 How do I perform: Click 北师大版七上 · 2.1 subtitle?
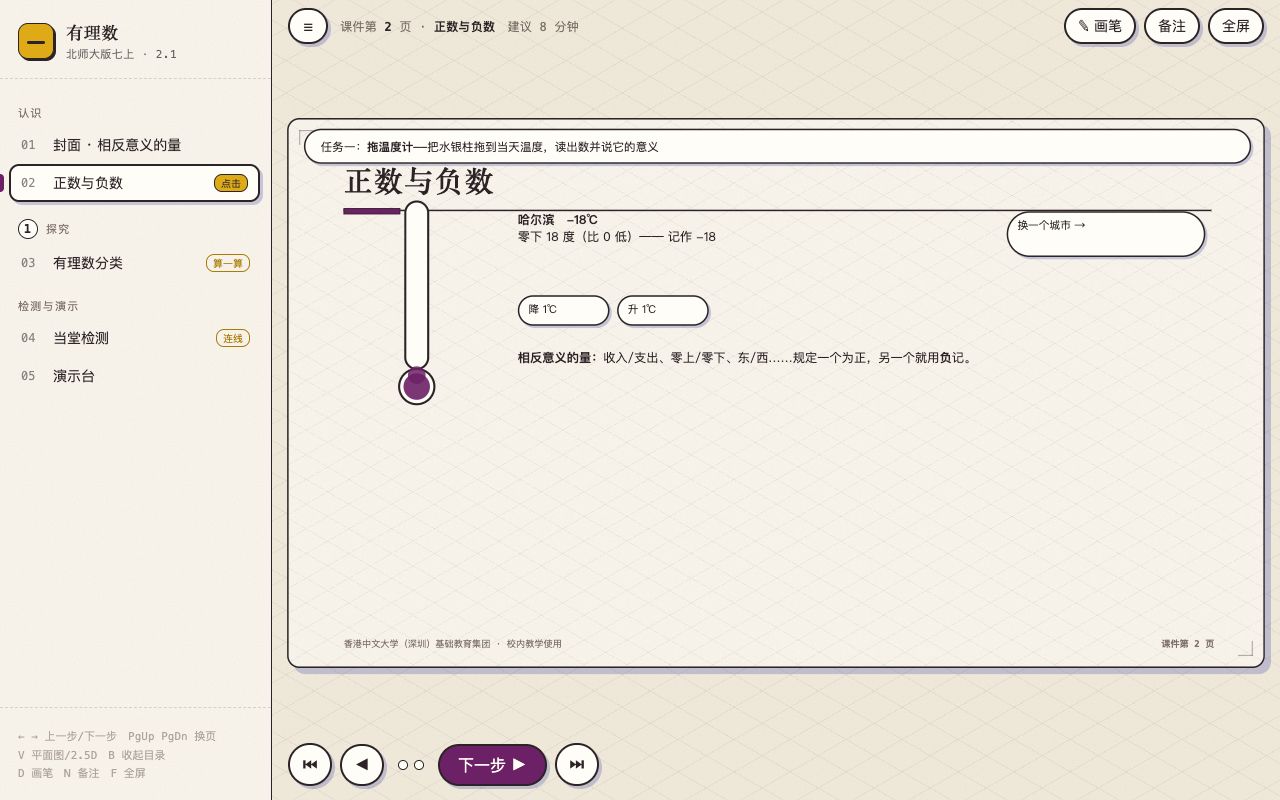click(x=121, y=54)
